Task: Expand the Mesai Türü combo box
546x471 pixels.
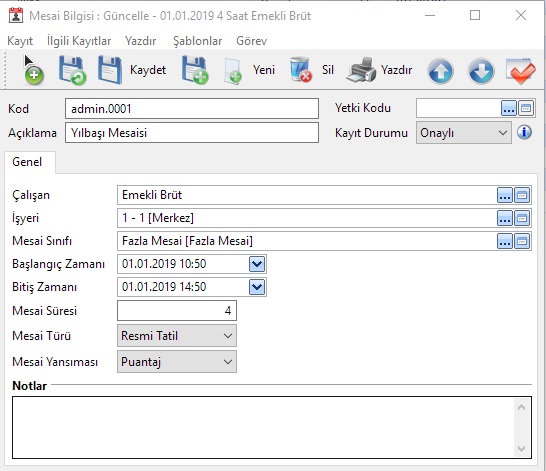Action: [177, 336]
